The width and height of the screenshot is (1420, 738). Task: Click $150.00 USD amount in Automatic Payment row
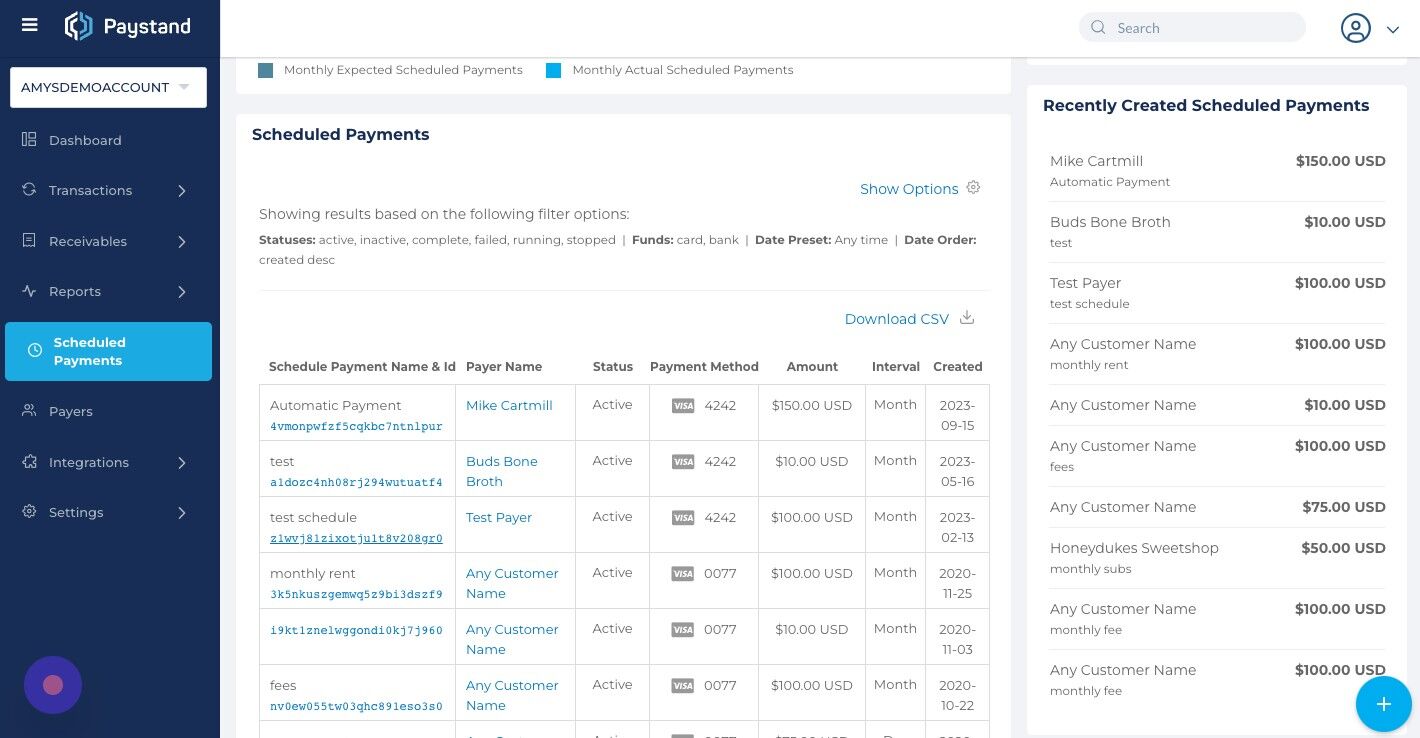812,405
